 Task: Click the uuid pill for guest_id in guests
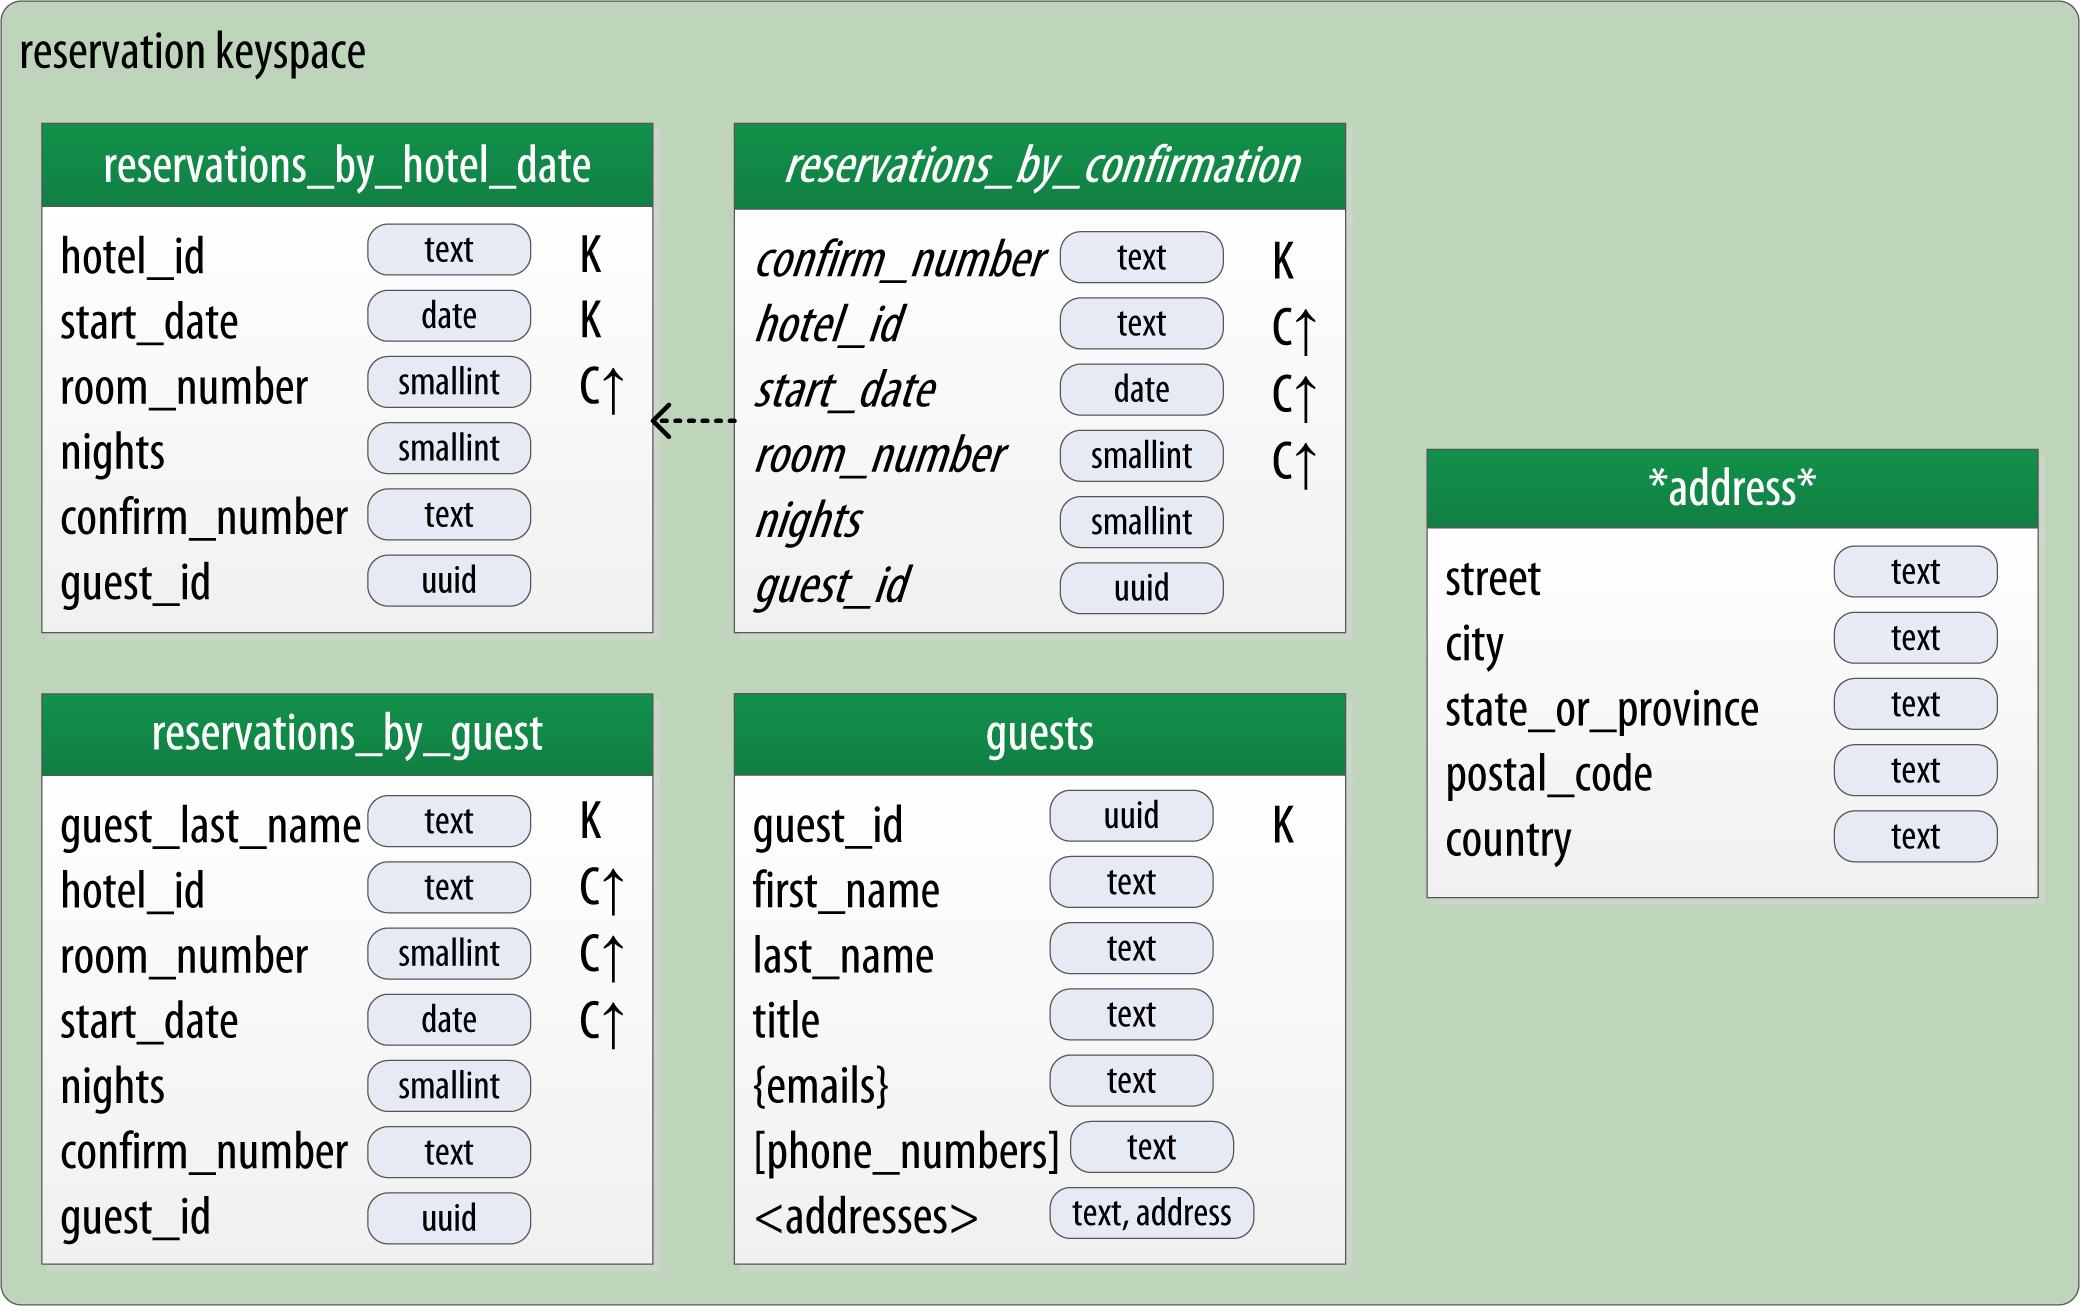[1131, 816]
